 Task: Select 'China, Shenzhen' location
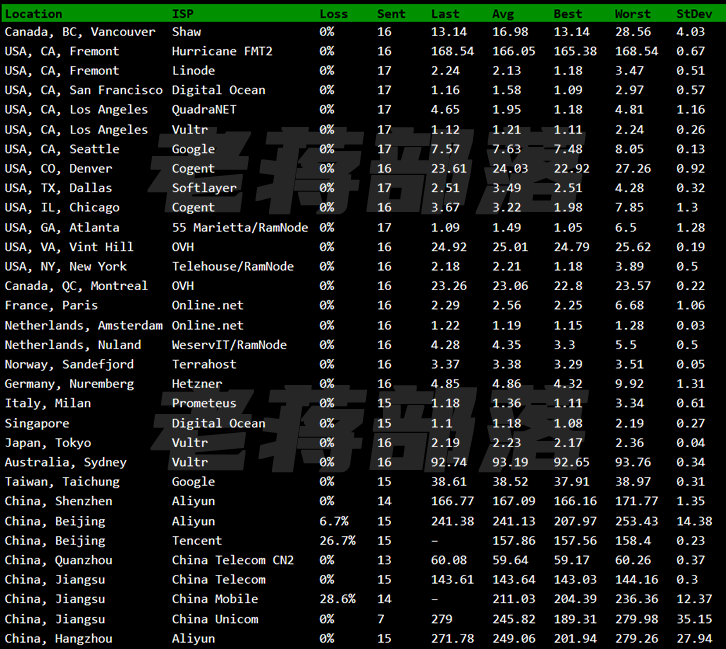coord(58,501)
